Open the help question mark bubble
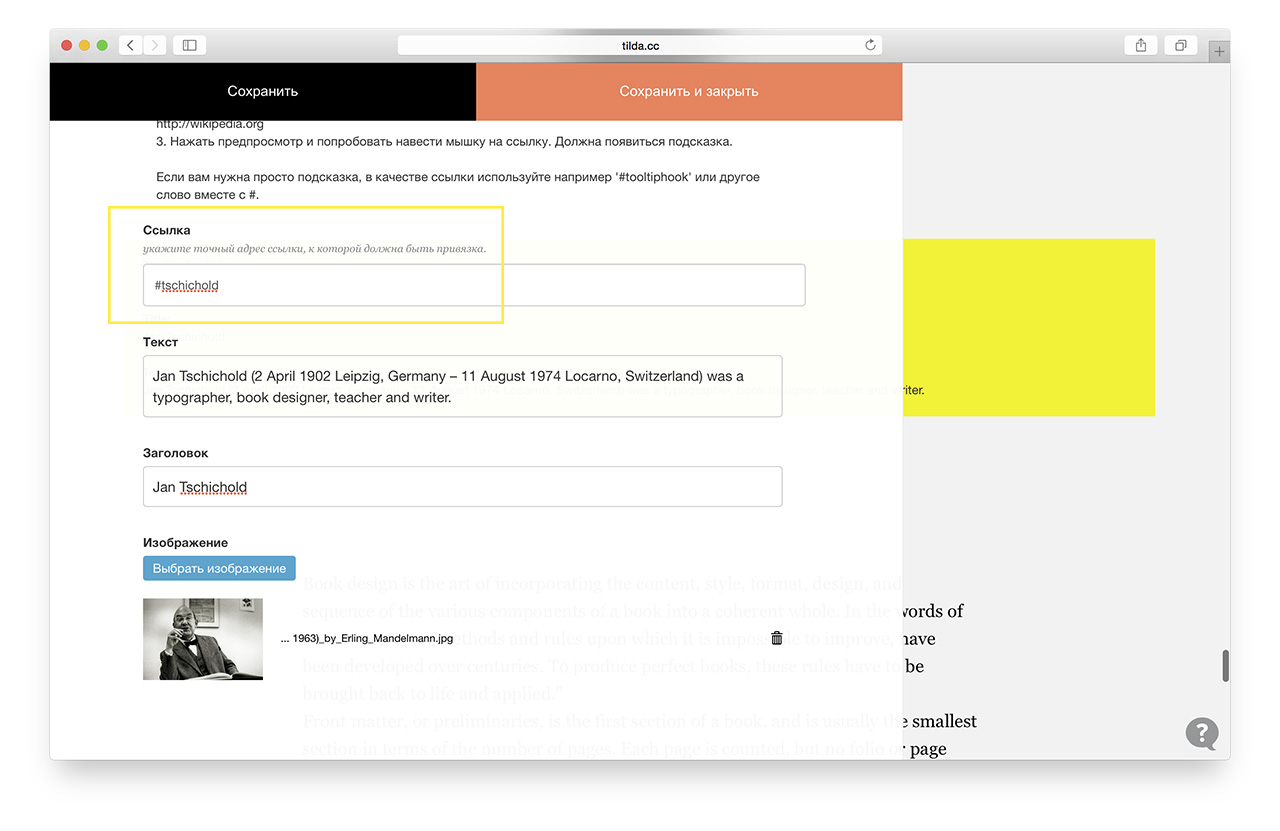This screenshot has height=831, width=1280. click(x=1203, y=733)
